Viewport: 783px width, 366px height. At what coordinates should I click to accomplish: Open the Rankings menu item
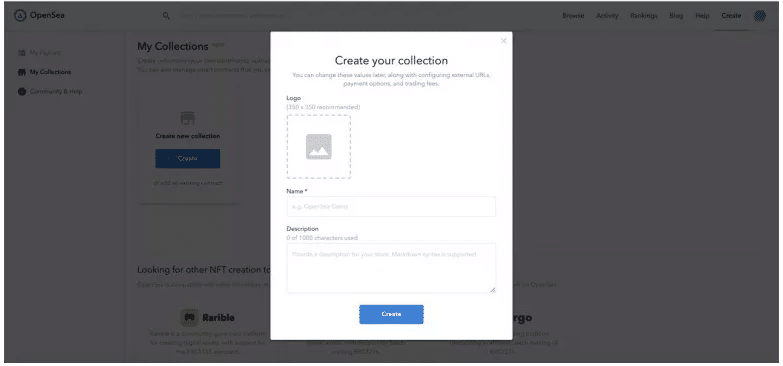(x=644, y=15)
